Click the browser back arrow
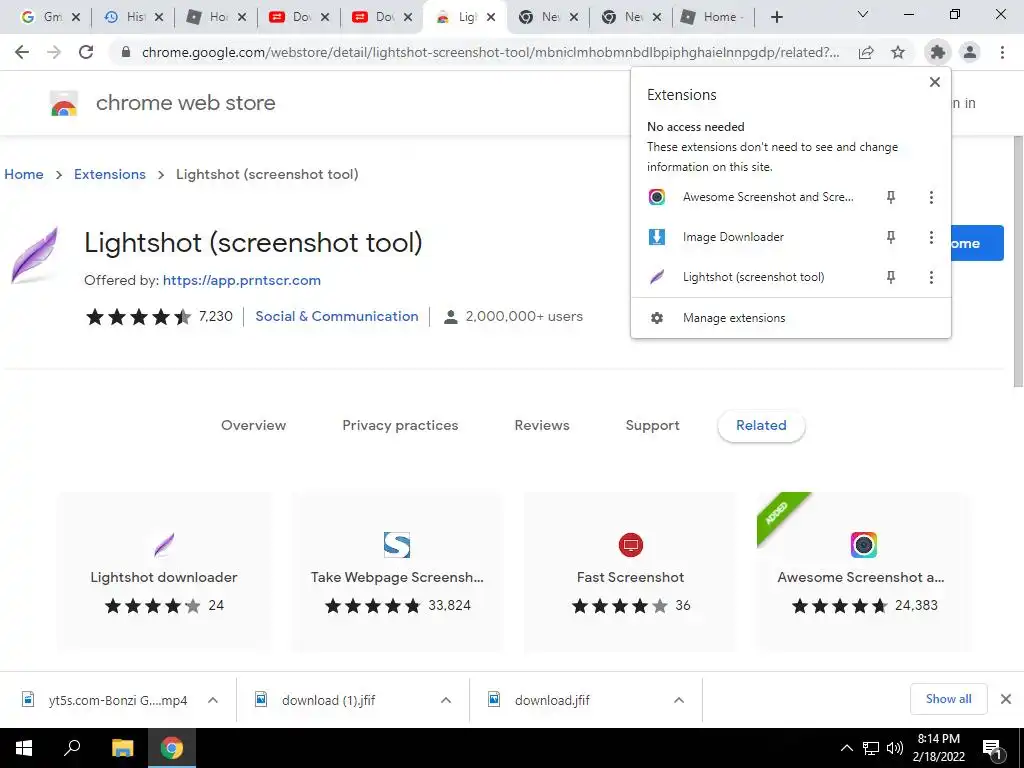 pyautogui.click(x=22, y=52)
